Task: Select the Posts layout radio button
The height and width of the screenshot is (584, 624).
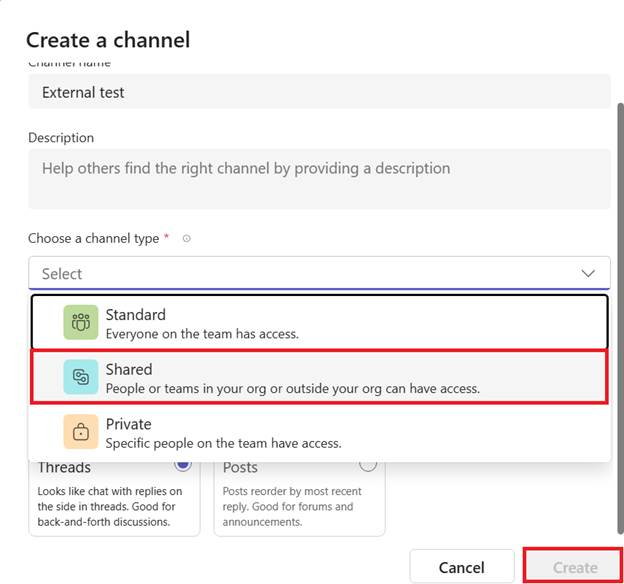Action: (367, 464)
